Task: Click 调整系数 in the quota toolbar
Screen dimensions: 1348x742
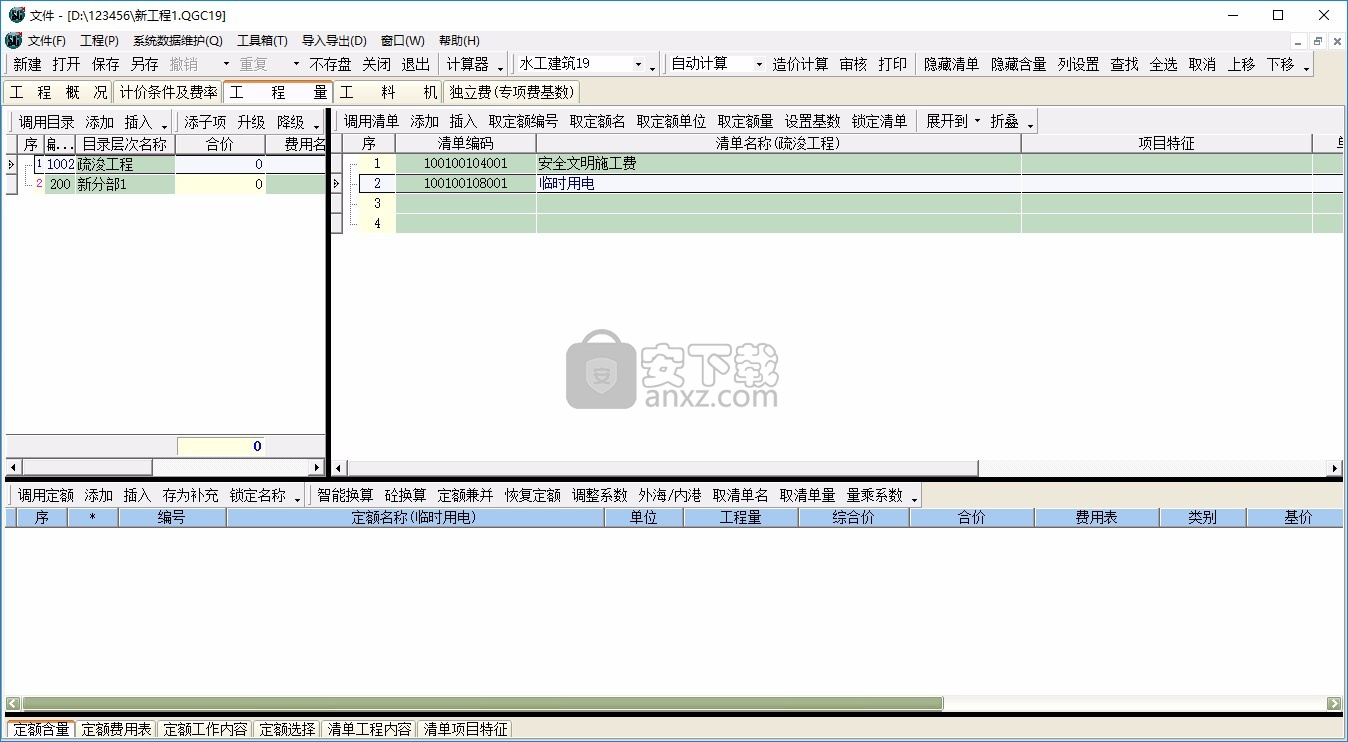Action: click(x=599, y=495)
